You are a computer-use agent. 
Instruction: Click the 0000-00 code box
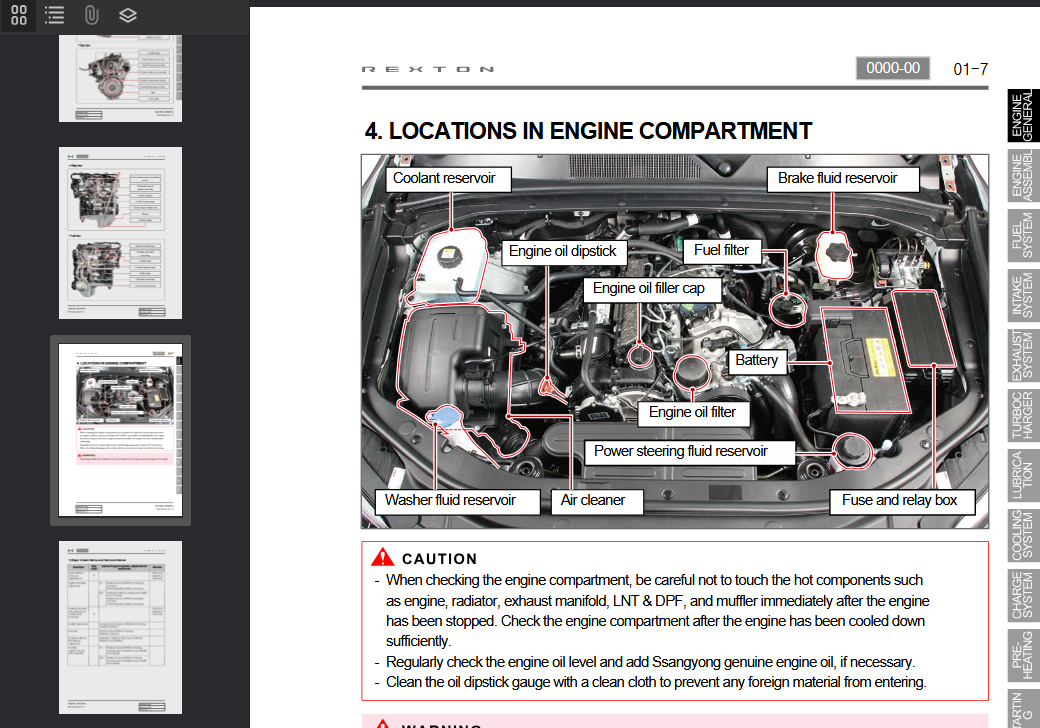[893, 68]
